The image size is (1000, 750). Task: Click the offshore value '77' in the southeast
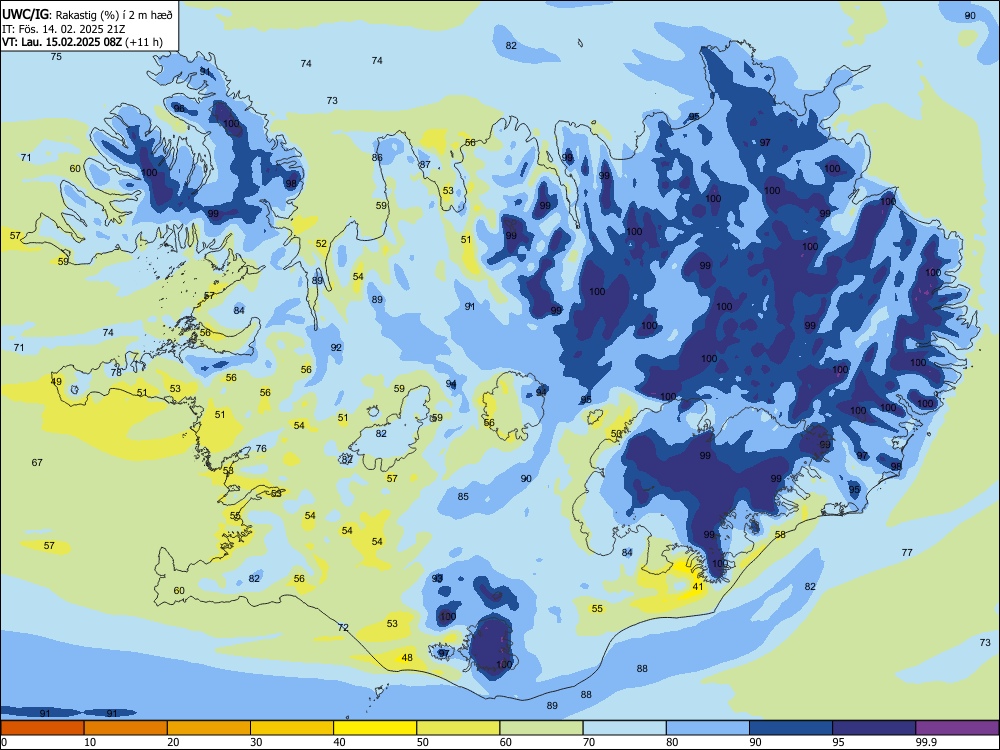(x=907, y=552)
